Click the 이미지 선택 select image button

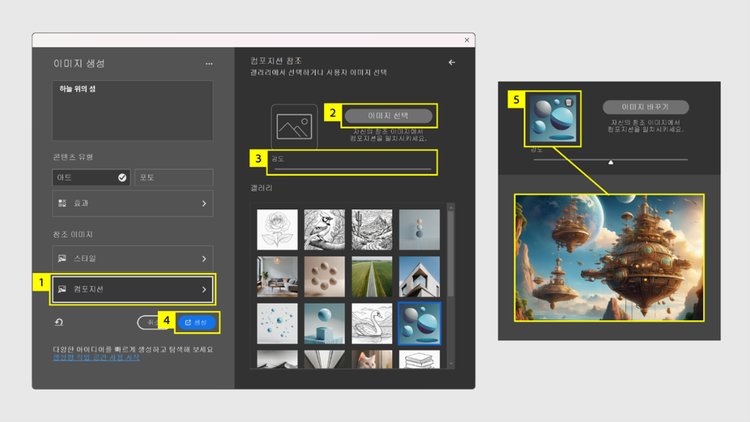point(388,116)
